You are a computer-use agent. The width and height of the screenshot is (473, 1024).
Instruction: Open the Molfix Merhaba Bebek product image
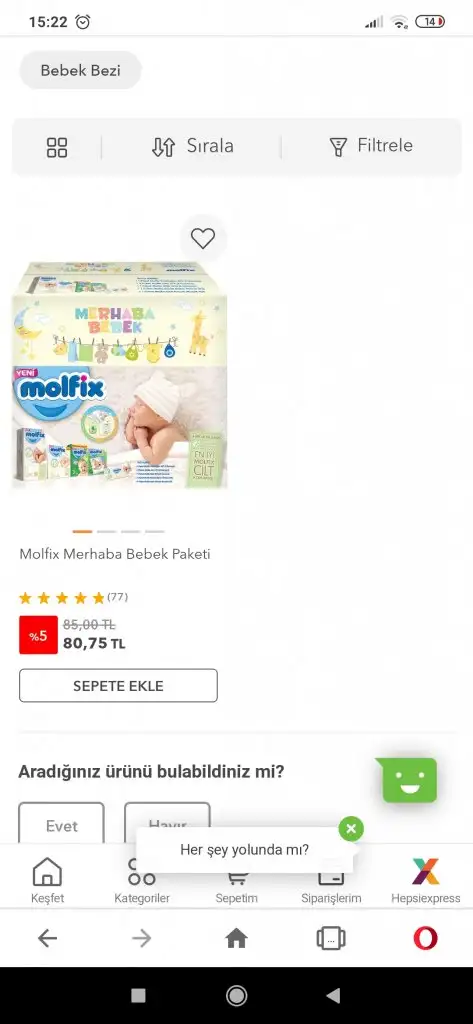coord(119,375)
